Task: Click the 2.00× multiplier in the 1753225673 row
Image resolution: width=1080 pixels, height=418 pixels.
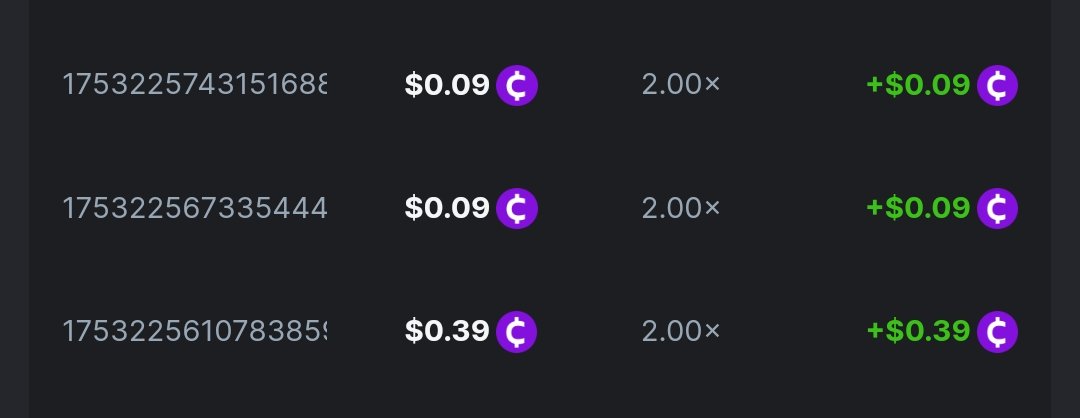Action: click(680, 208)
